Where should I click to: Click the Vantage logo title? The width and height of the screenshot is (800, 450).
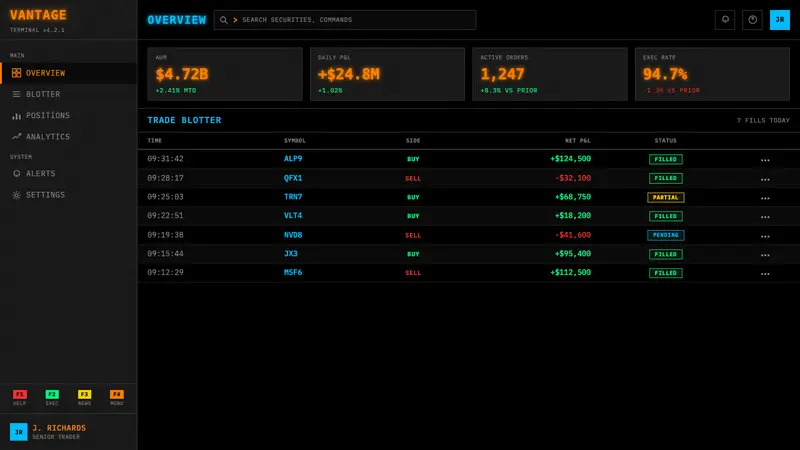pyautogui.click(x=38, y=15)
